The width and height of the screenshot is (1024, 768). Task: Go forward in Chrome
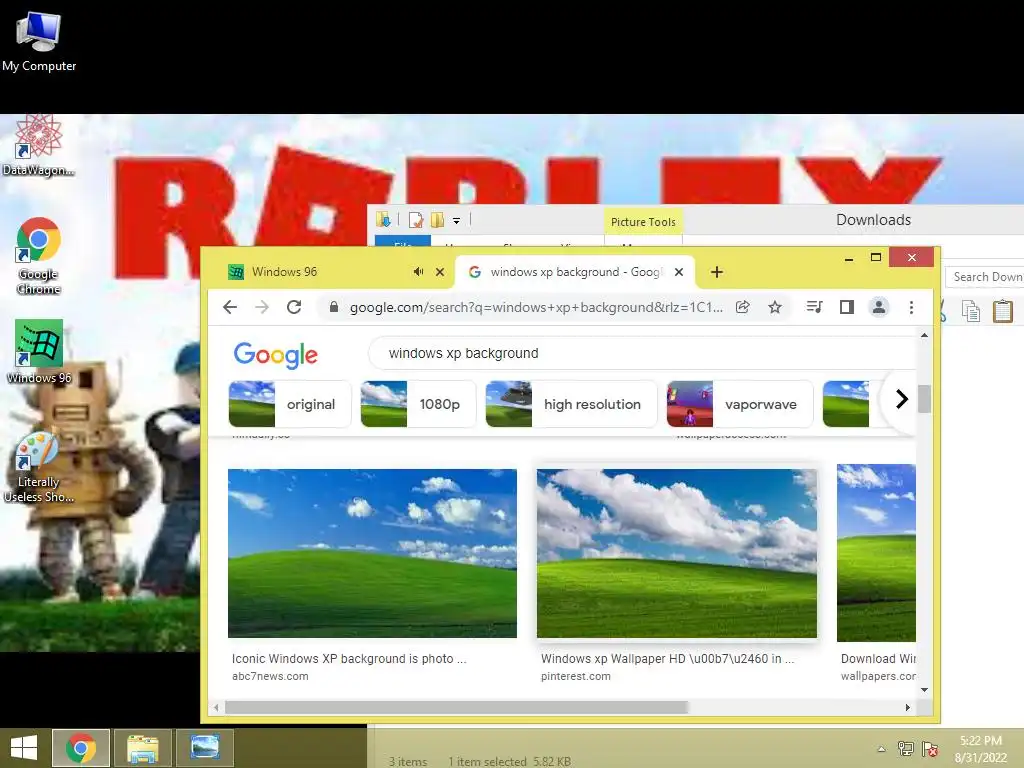pyautogui.click(x=262, y=307)
